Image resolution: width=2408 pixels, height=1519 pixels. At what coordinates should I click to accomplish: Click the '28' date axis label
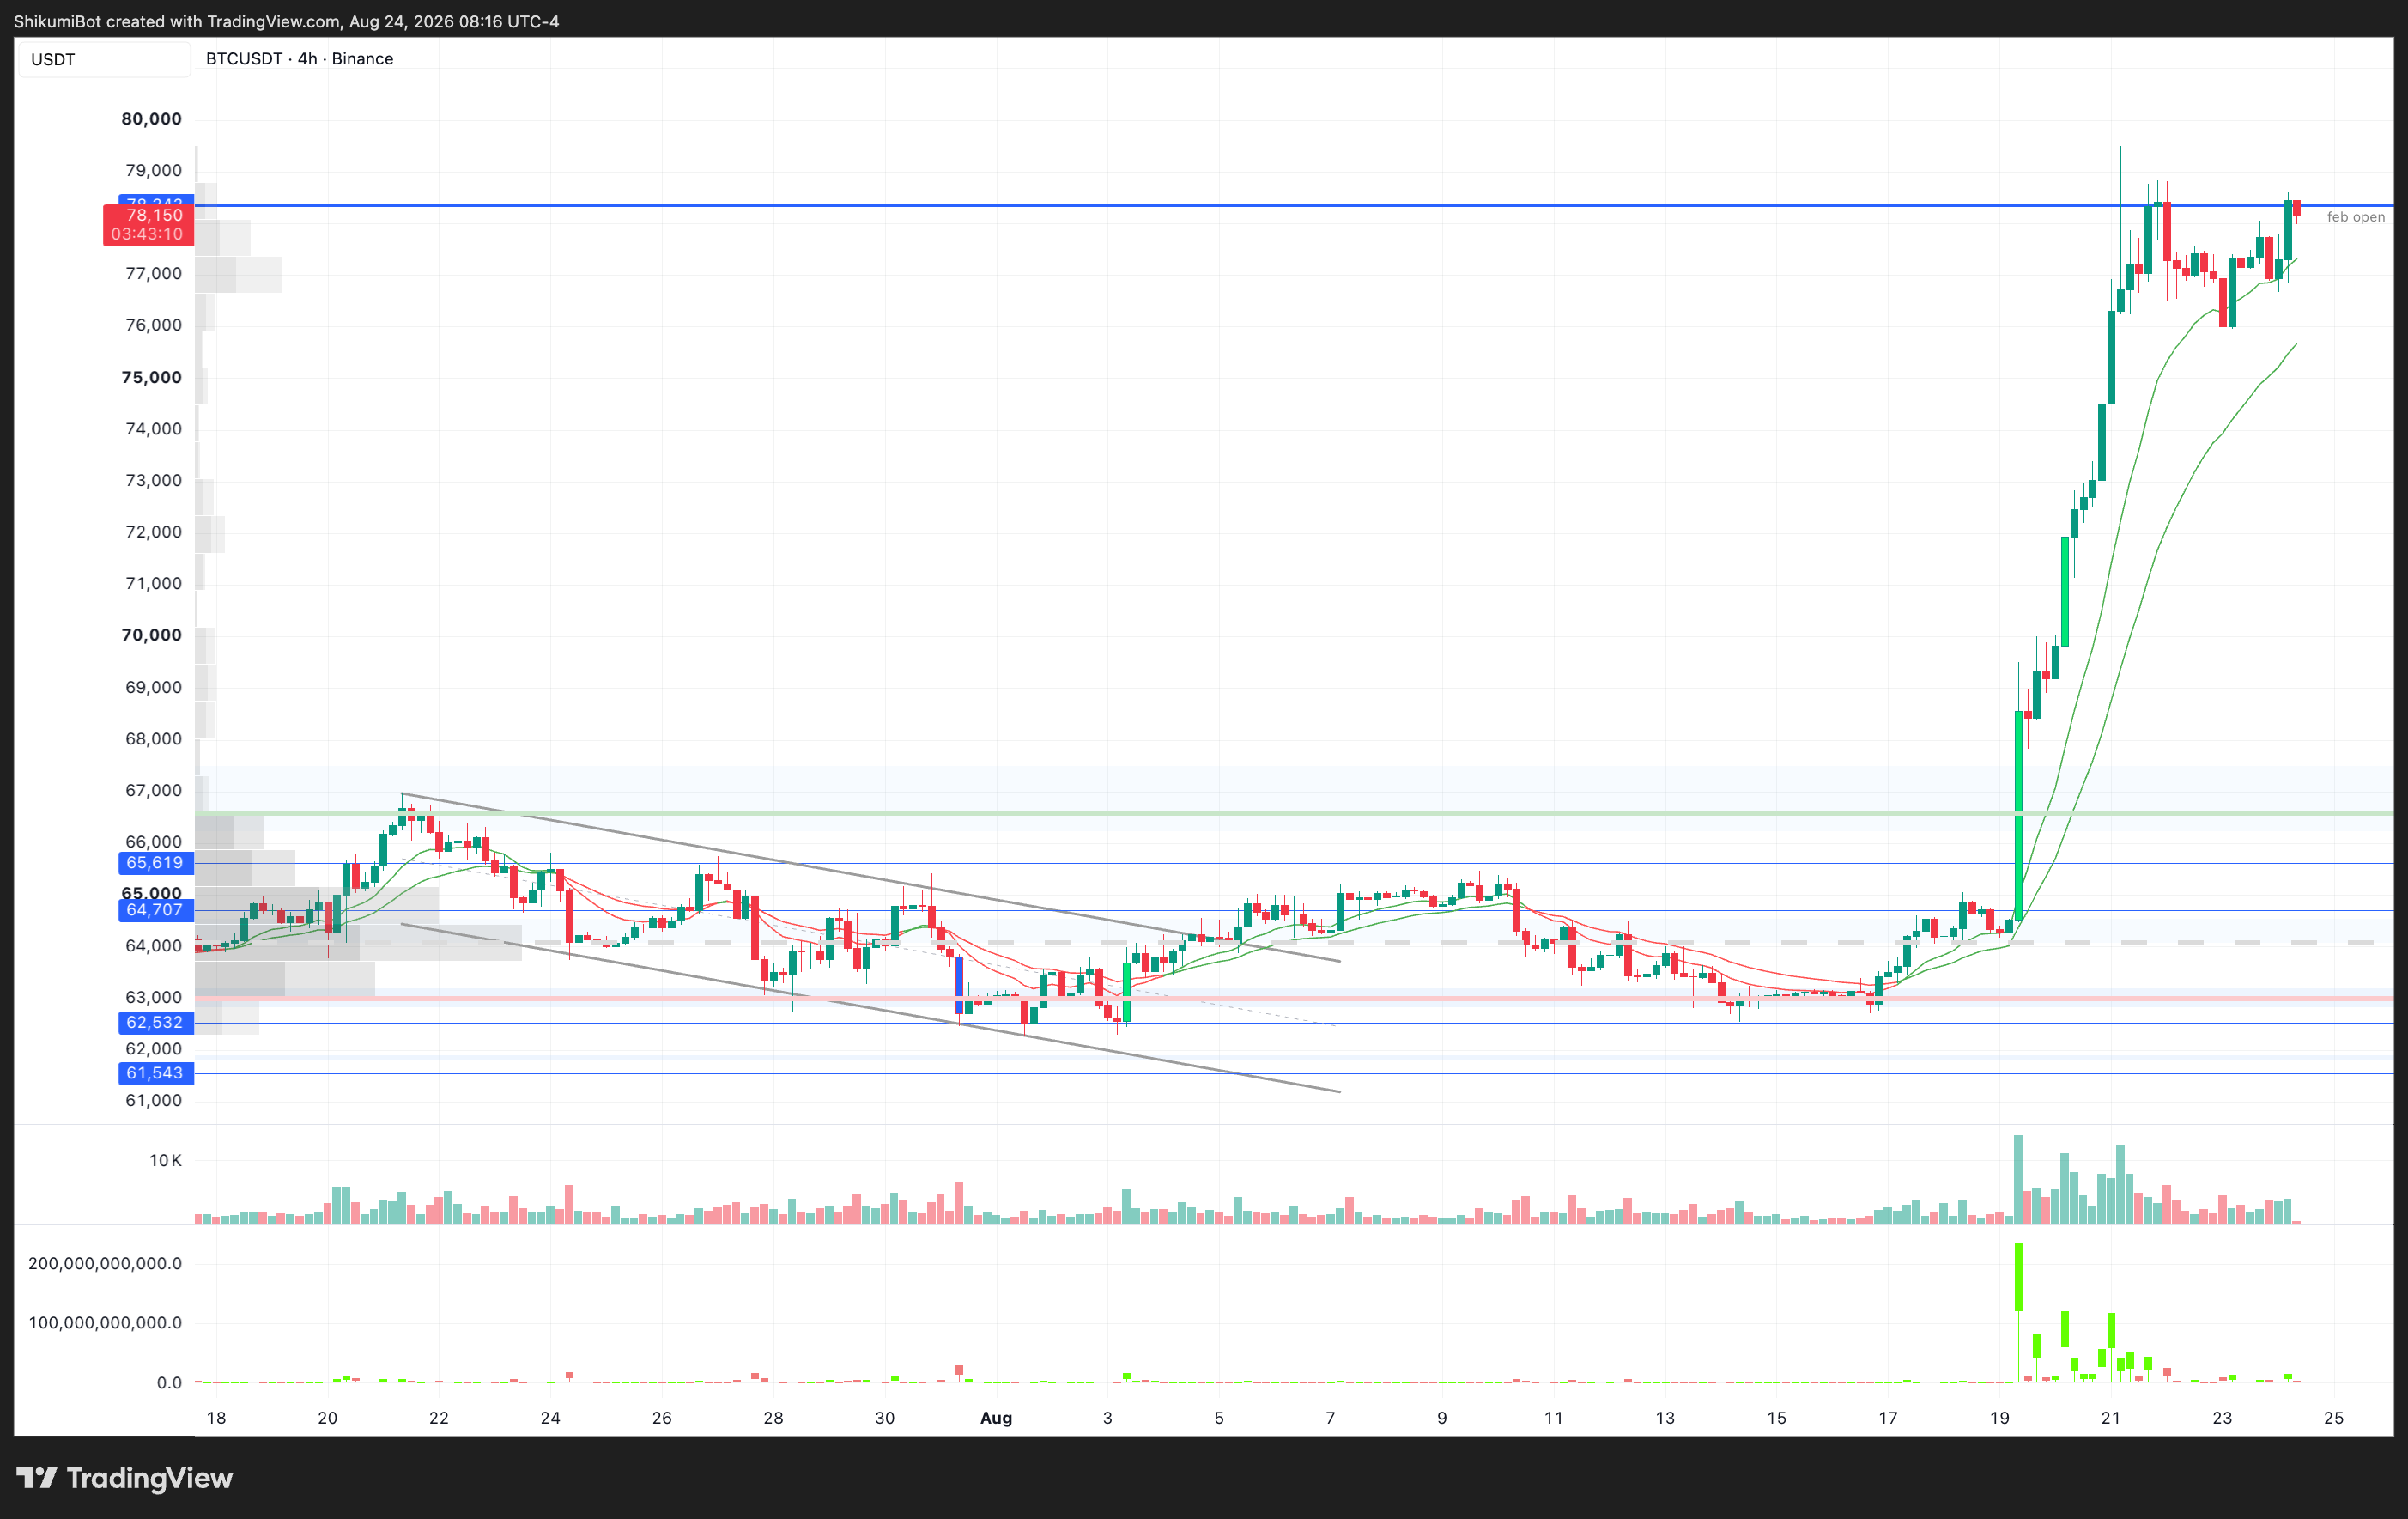click(x=773, y=1418)
